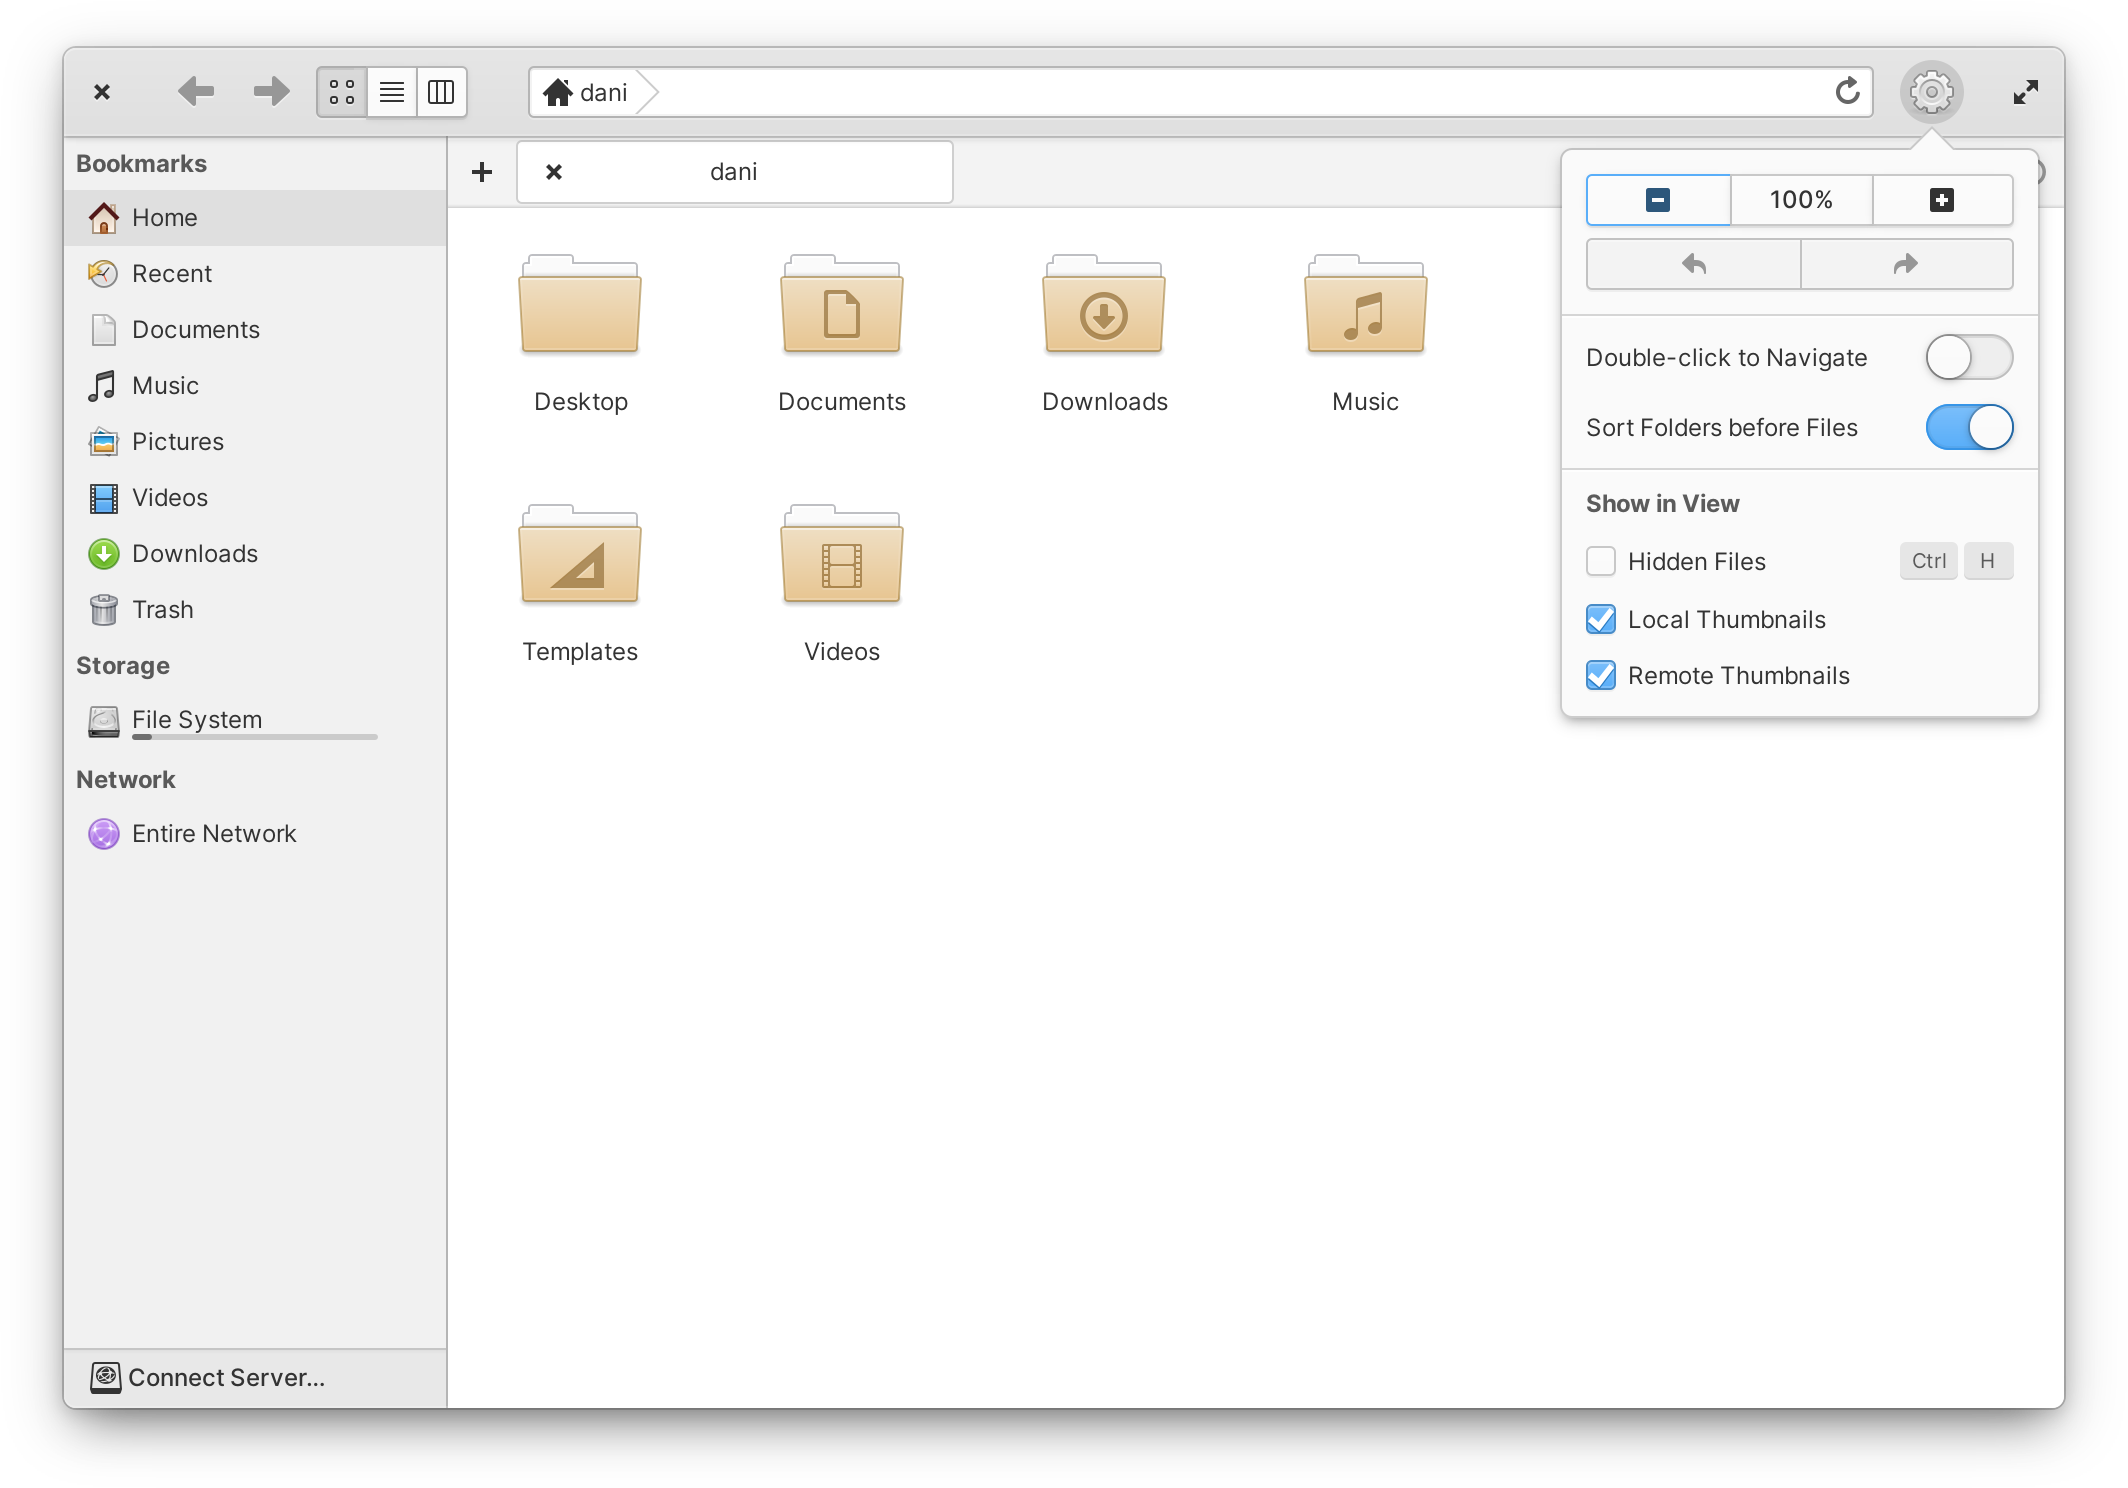
Task: Add new tab with plus button
Action: (x=482, y=168)
